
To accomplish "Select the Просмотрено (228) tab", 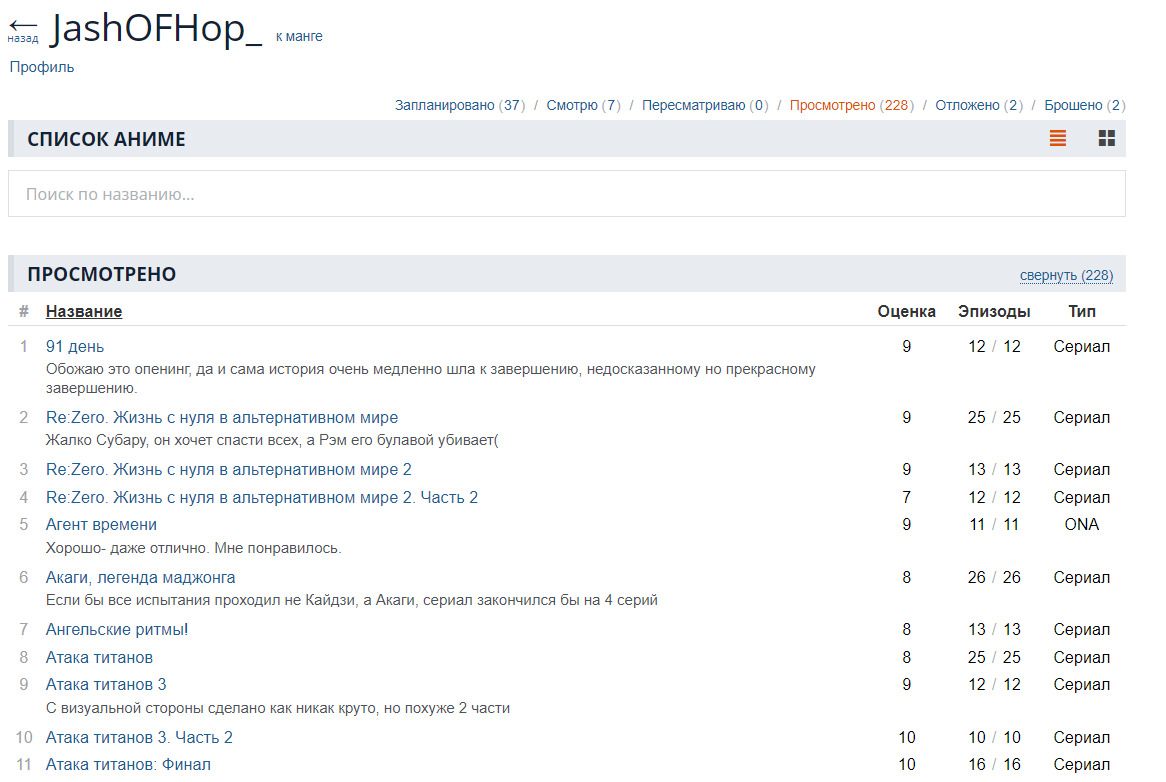I will coord(851,105).
